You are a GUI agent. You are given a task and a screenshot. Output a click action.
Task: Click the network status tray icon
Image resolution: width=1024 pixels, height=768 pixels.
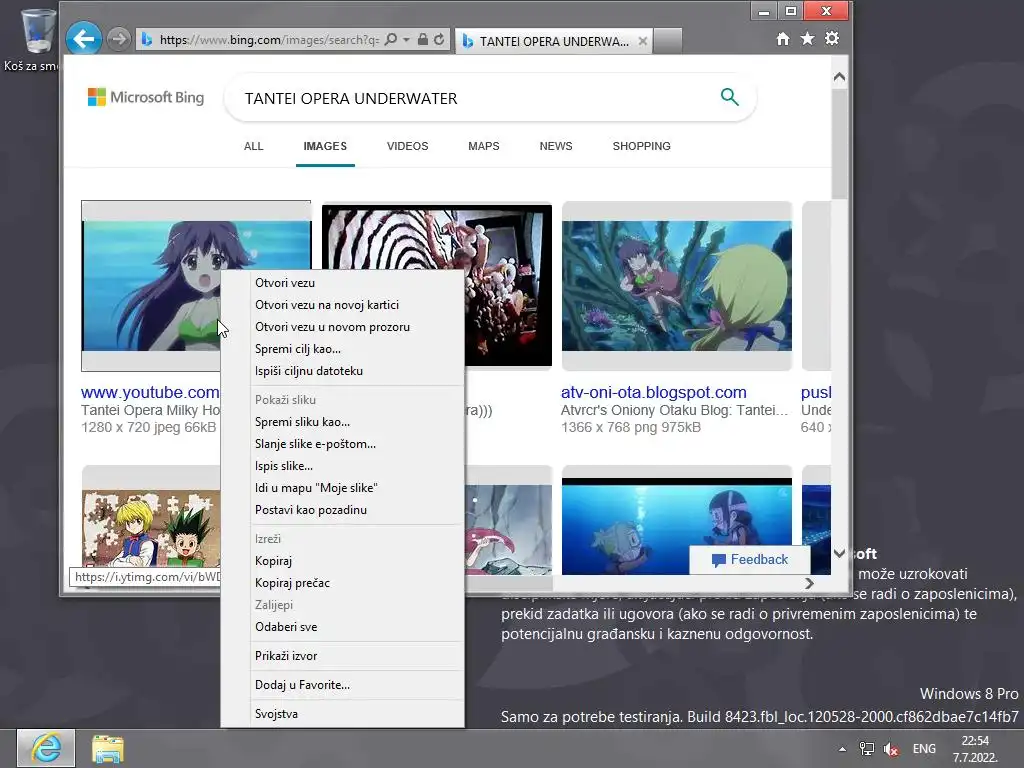tap(867, 749)
